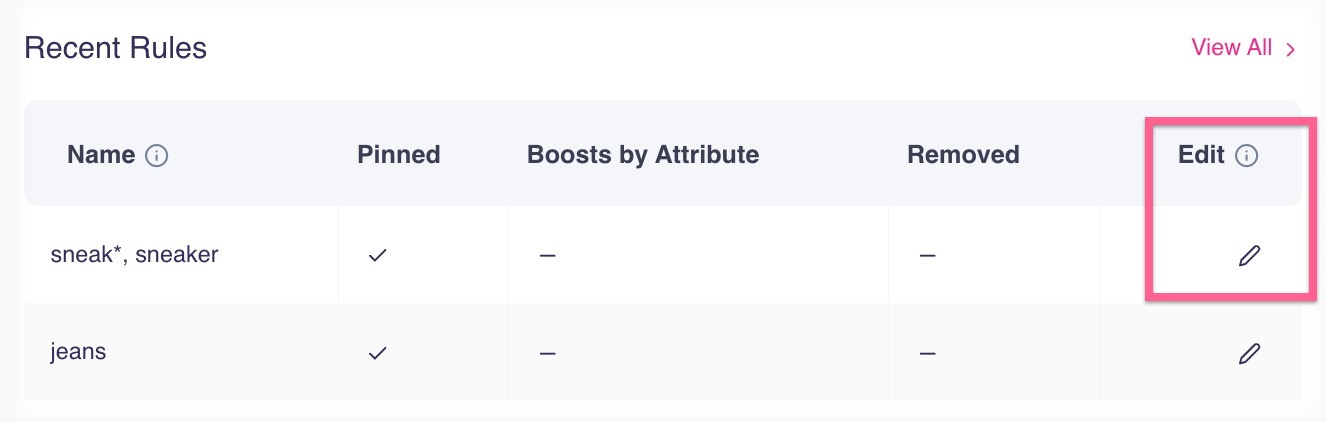Click the Pinned column header
This screenshot has width=1328, height=422.
click(x=398, y=155)
